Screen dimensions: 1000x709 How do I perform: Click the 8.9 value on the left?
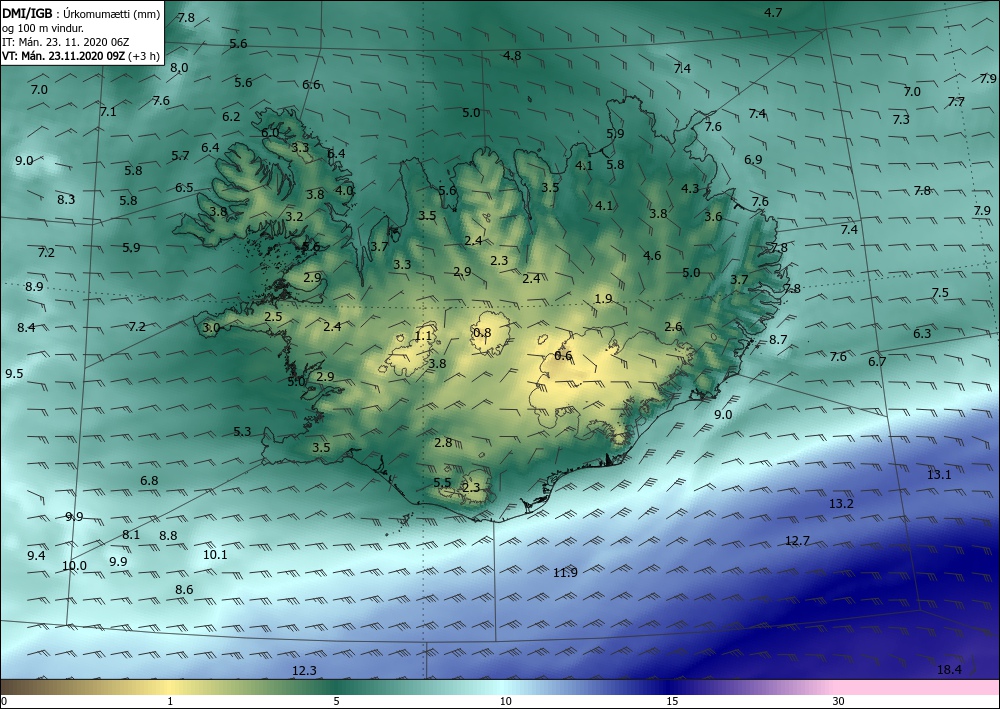tap(34, 287)
